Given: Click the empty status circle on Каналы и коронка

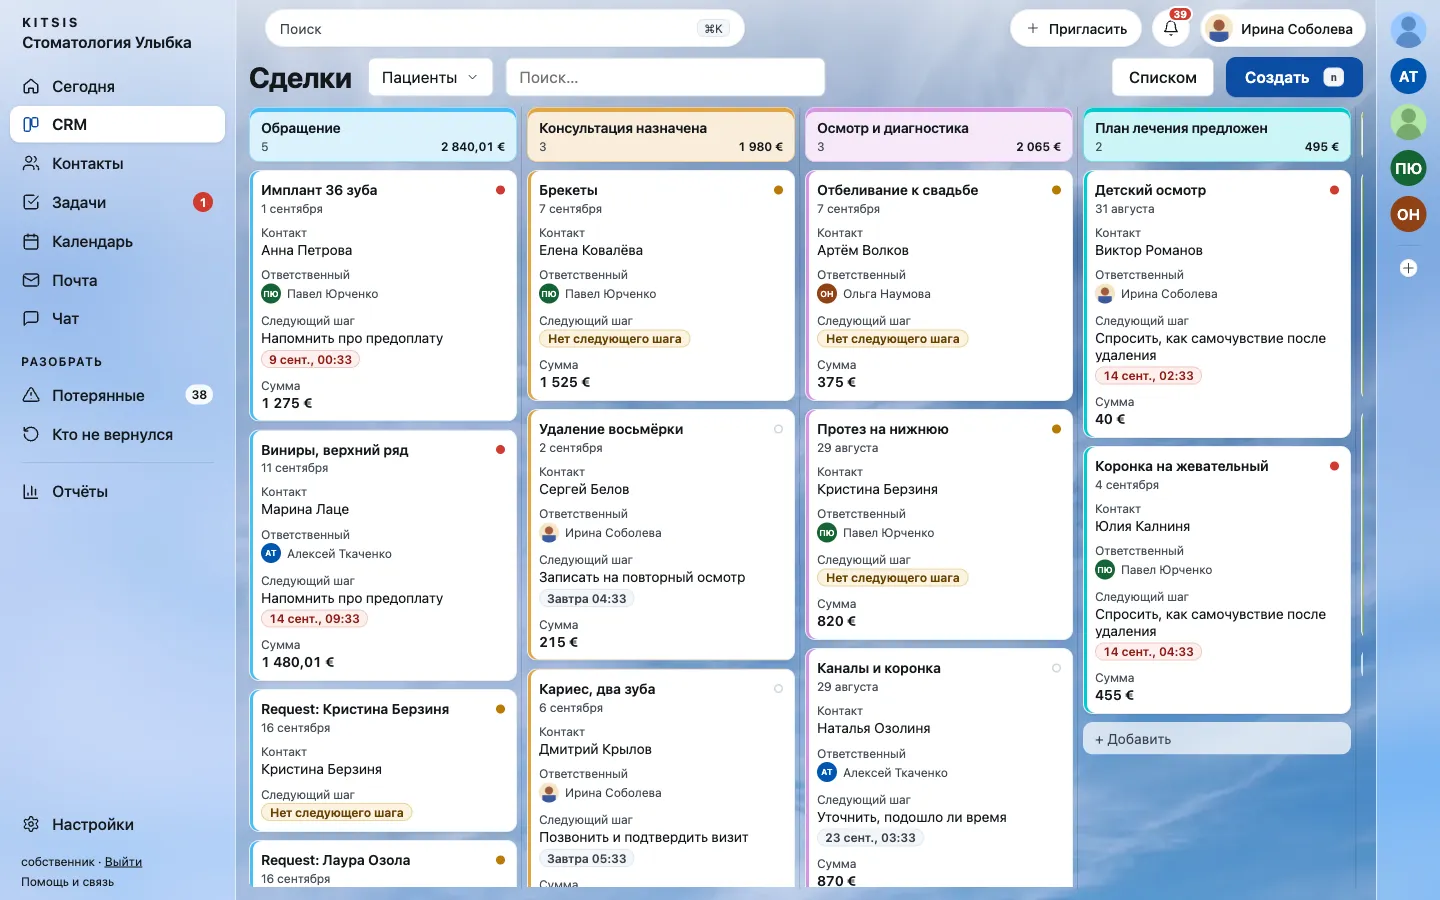Looking at the screenshot, I should [x=1056, y=668].
